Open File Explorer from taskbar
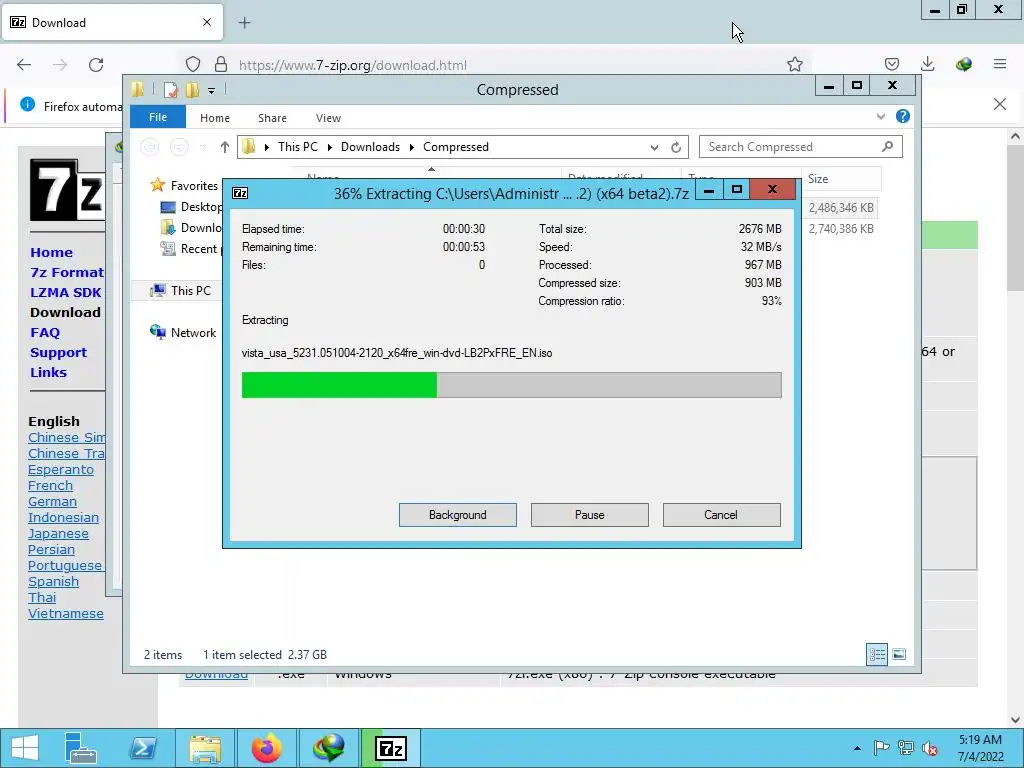The width and height of the screenshot is (1024, 768). 205,748
